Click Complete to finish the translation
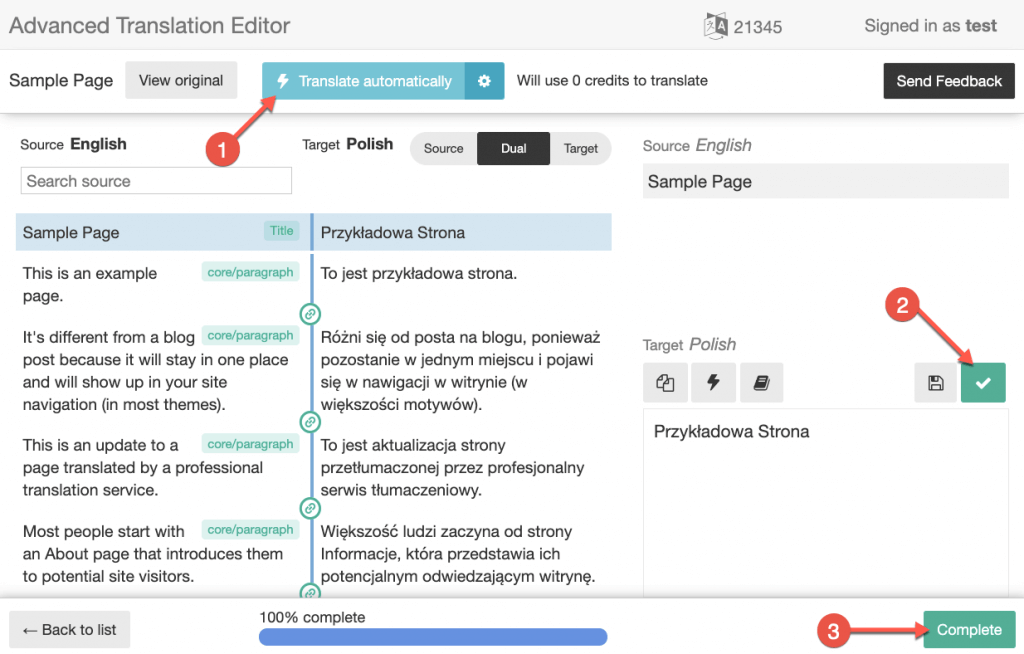 (968, 629)
